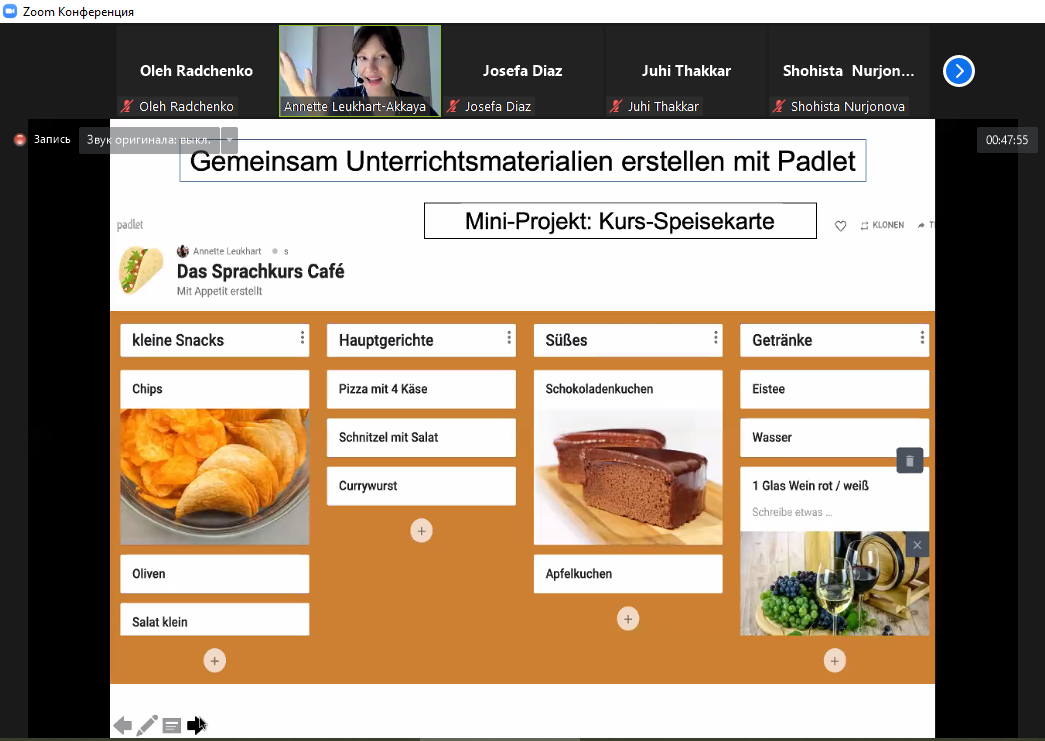Click the previous slide left arrow
This screenshot has width=1045, height=741.
(122, 725)
